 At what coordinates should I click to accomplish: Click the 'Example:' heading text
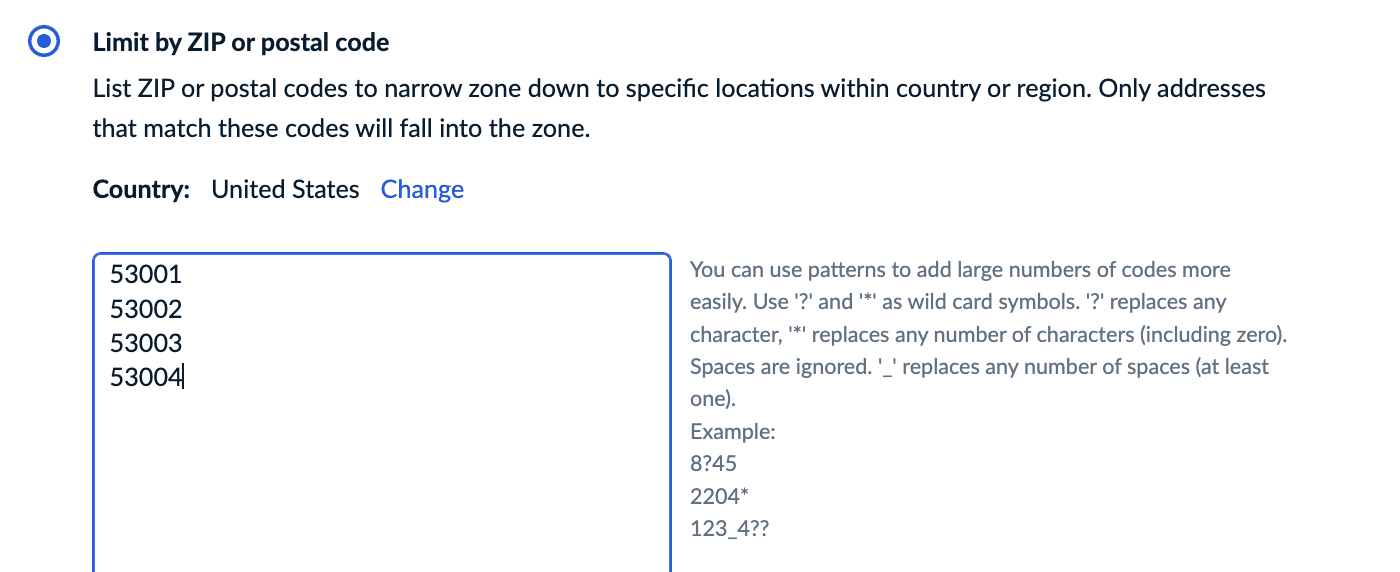click(x=732, y=432)
